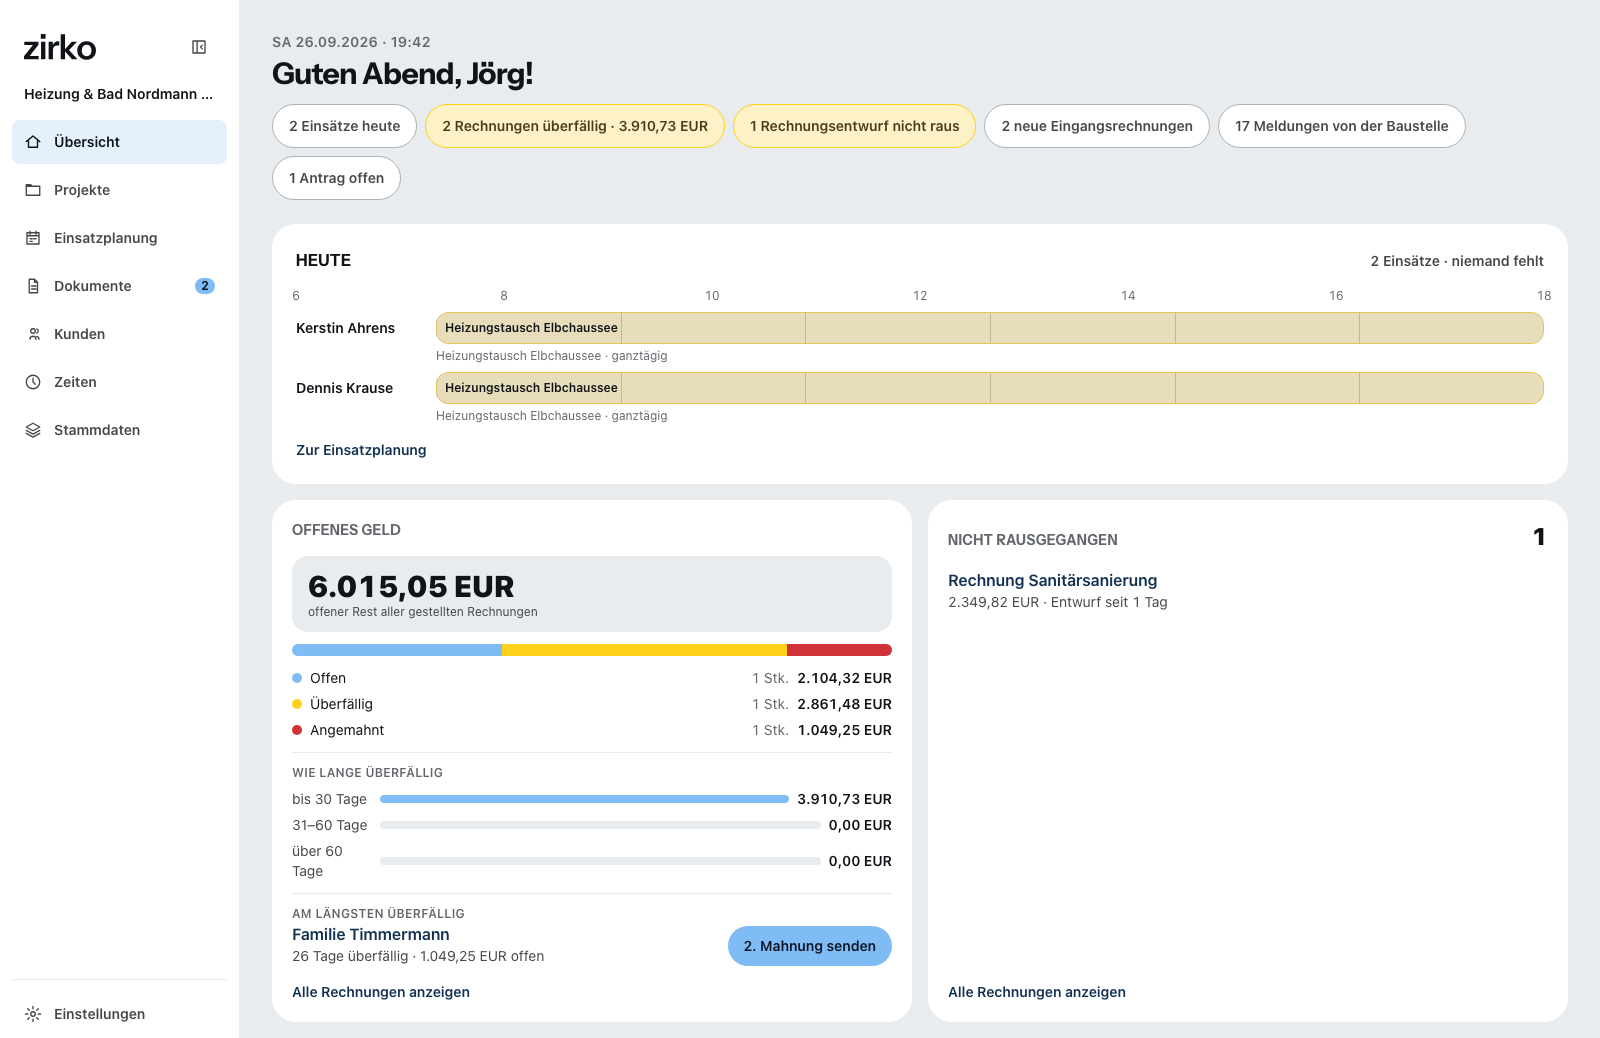Click the yellow Überfällig bar segment
This screenshot has height=1038, width=1600.
pyautogui.click(x=644, y=650)
